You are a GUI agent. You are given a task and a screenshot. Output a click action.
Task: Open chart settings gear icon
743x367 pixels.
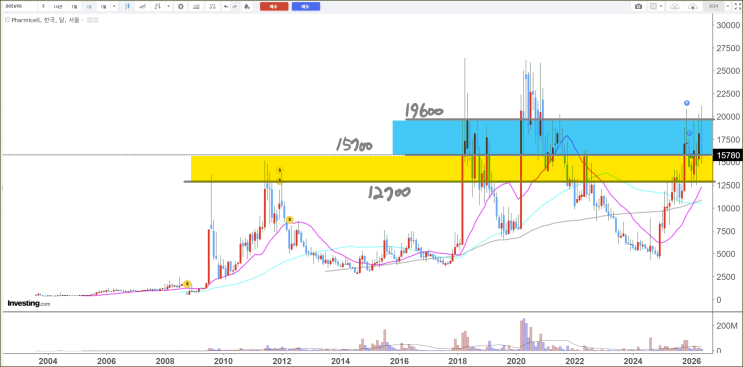point(181,6)
